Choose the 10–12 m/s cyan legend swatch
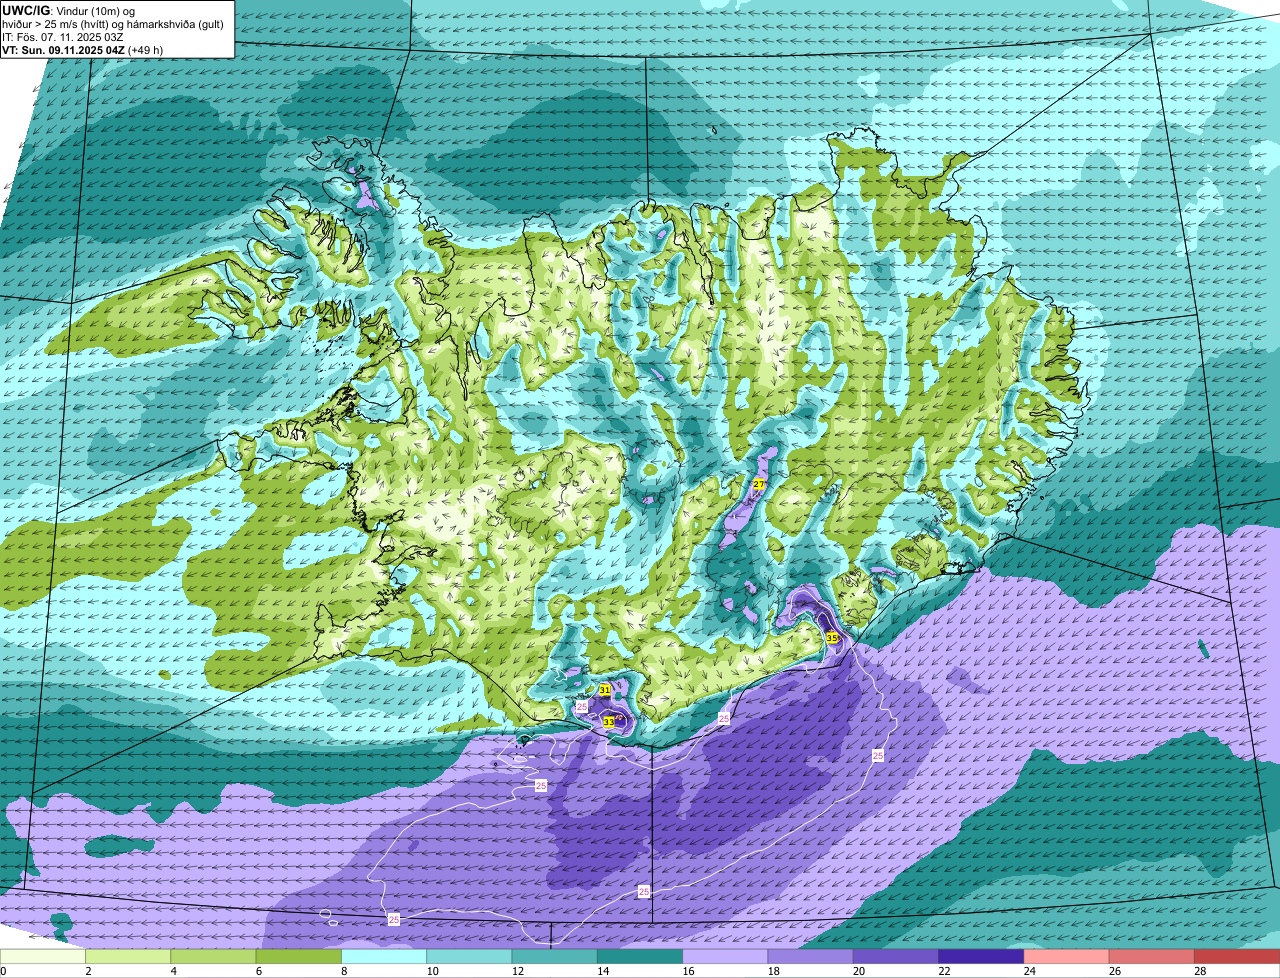The height and width of the screenshot is (978, 1280). coord(470,956)
